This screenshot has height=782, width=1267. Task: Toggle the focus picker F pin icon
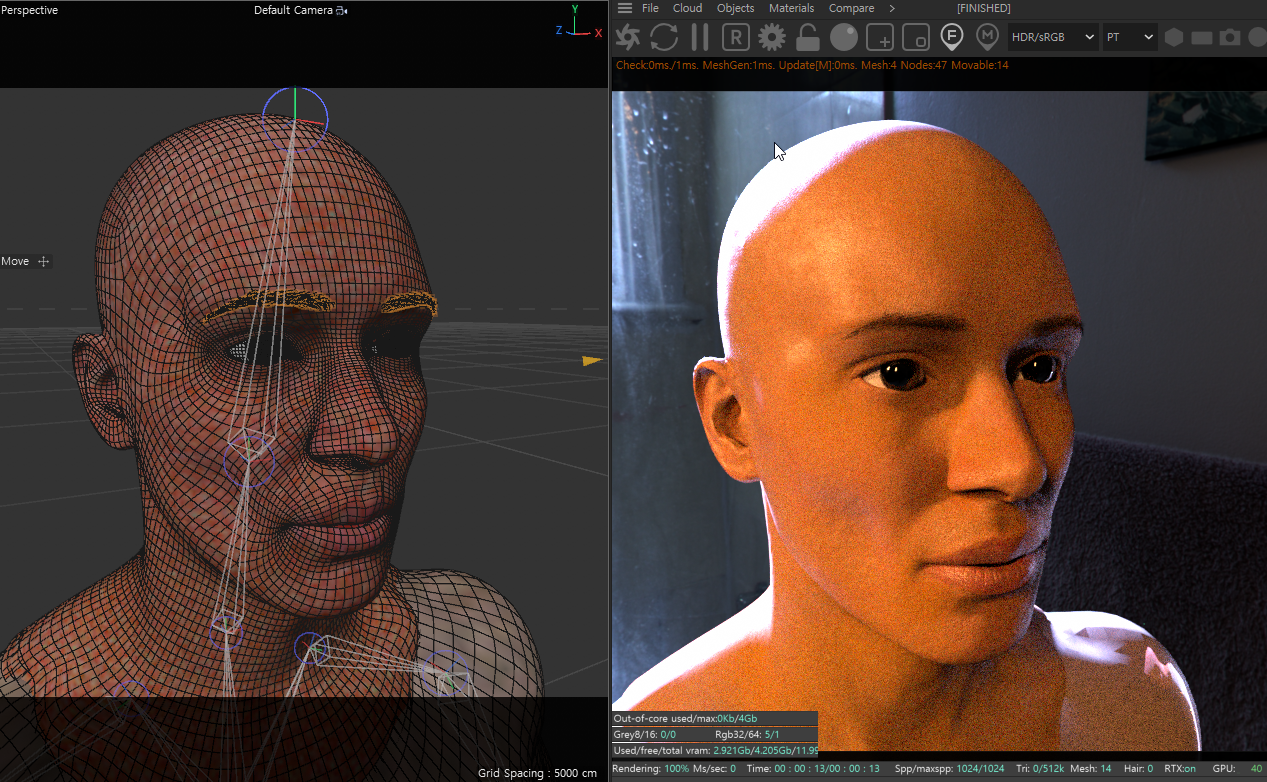(x=952, y=38)
